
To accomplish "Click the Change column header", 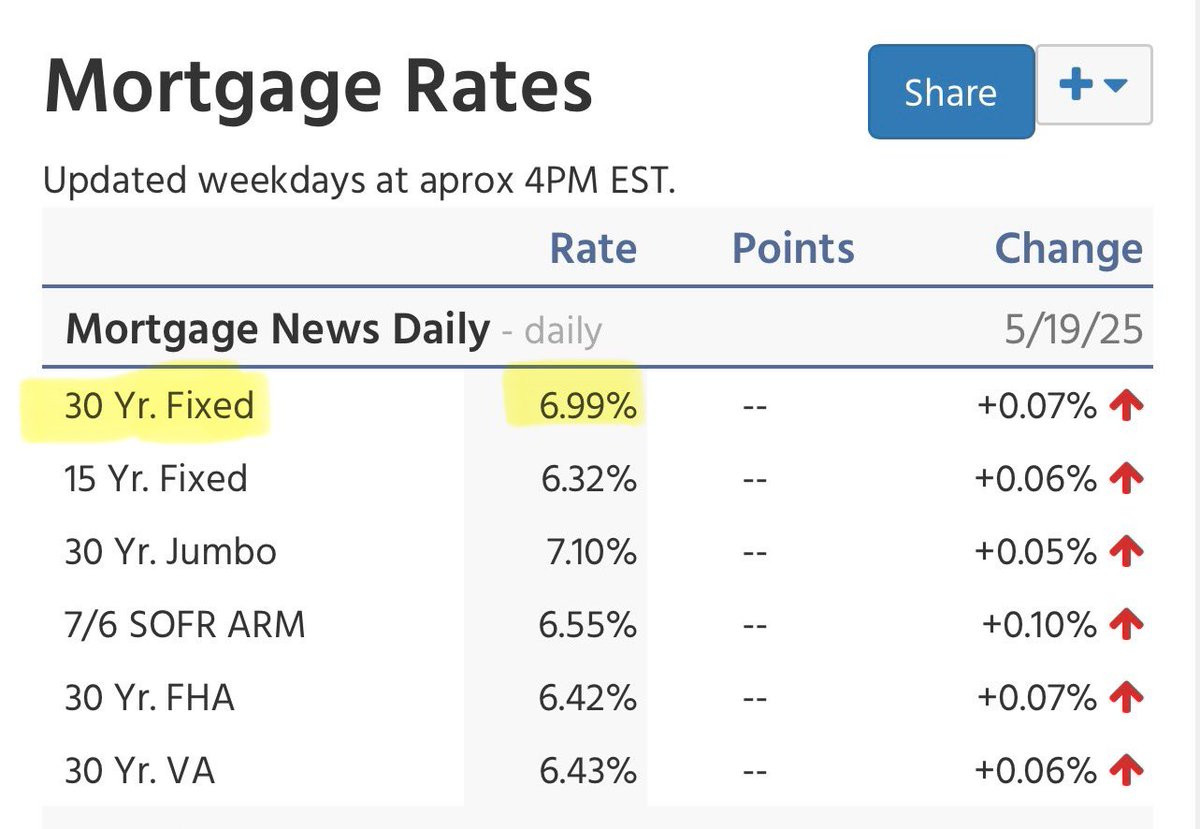I will 1068,248.
